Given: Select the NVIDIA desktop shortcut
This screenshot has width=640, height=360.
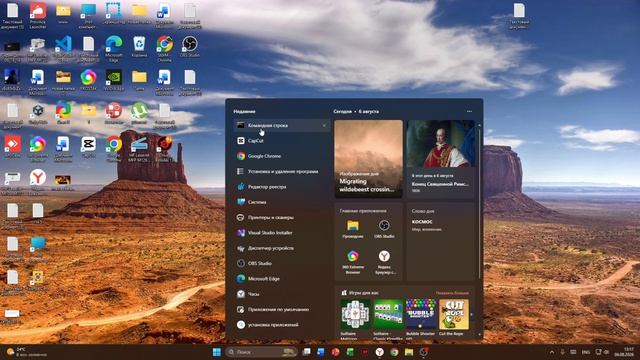Looking at the screenshot, I should coord(114,80).
